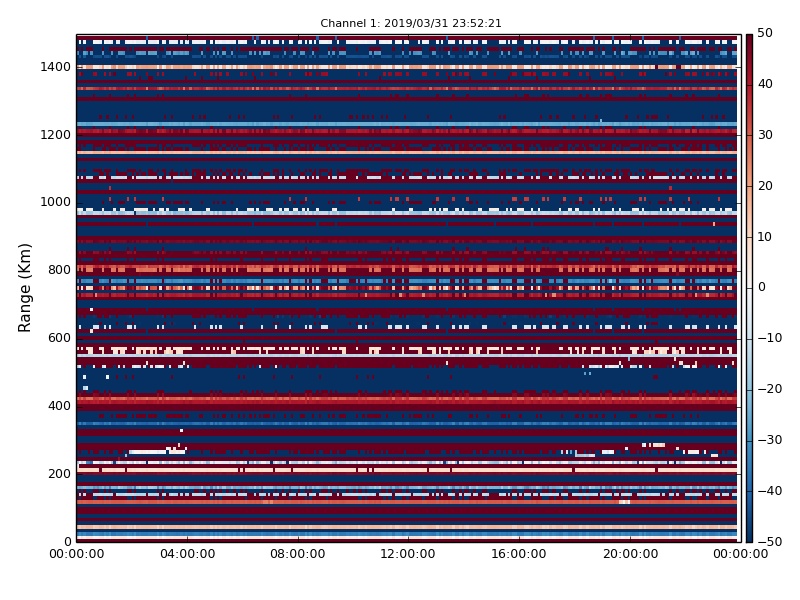Click the 1000 range tick label

pos(56,202)
